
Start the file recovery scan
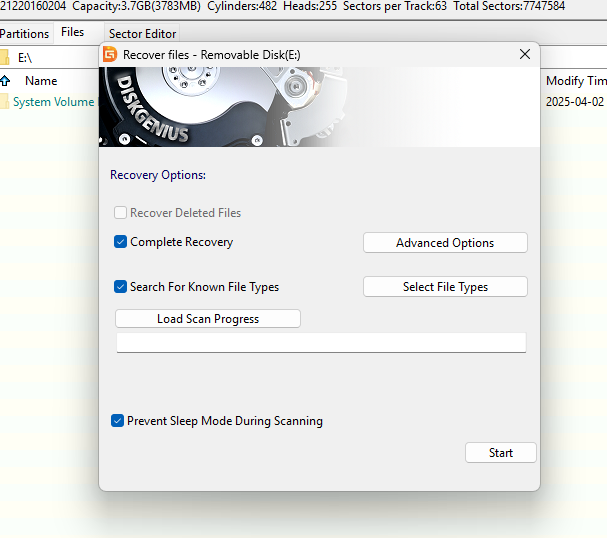pyautogui.click(x=501, y=452)
